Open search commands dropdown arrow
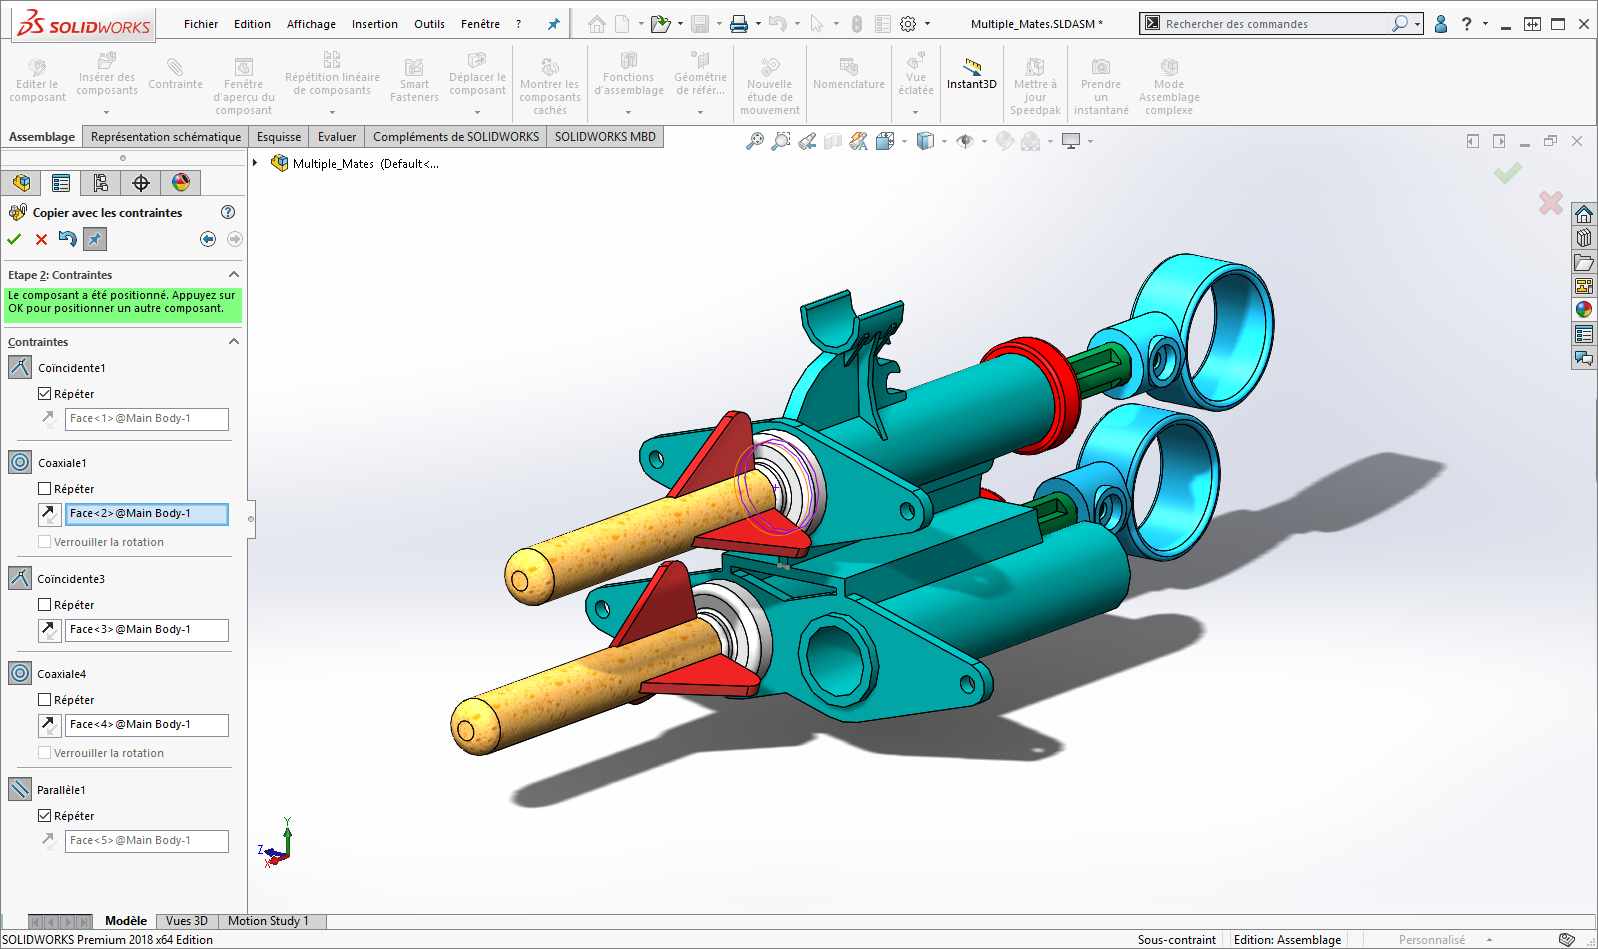This screenshot has width=1598, height=949. click(1417, 24)
